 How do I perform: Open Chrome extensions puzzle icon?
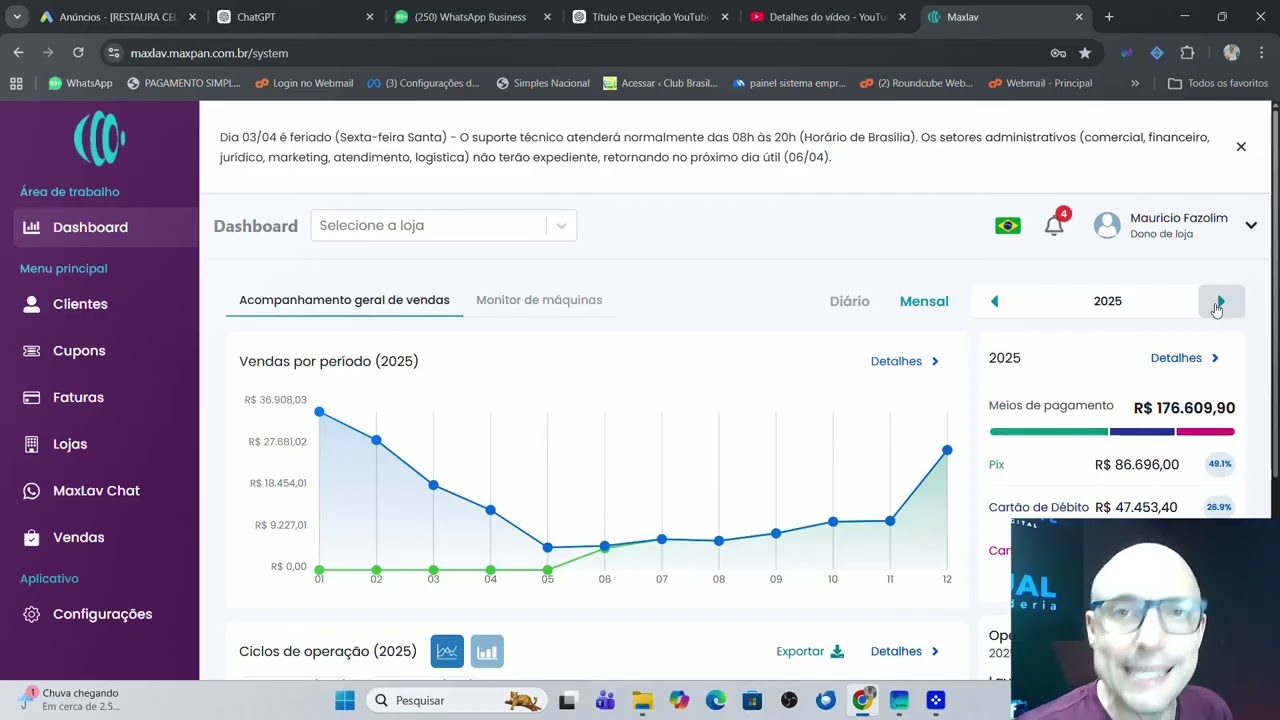click(1187, 53)
